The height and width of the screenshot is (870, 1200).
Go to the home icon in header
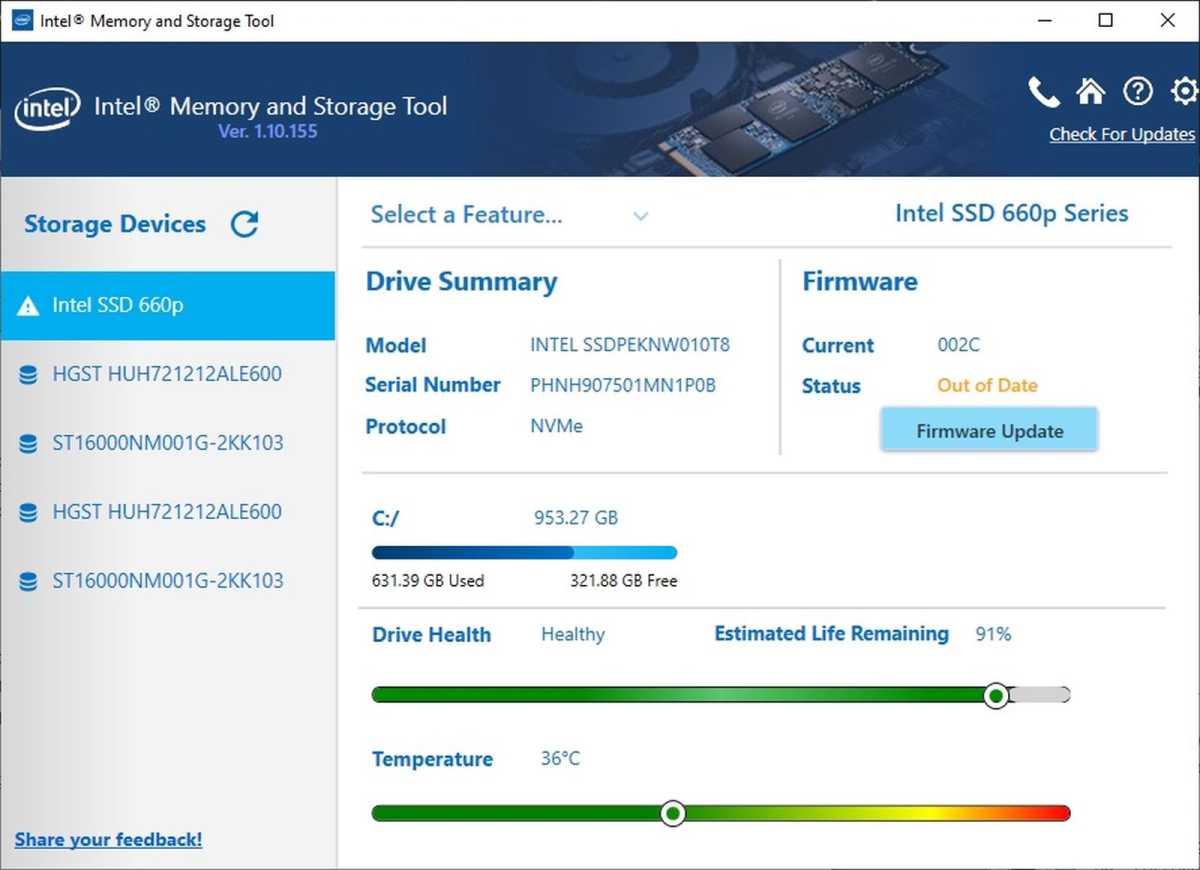pyautogui.click(x=1090, y=92)
